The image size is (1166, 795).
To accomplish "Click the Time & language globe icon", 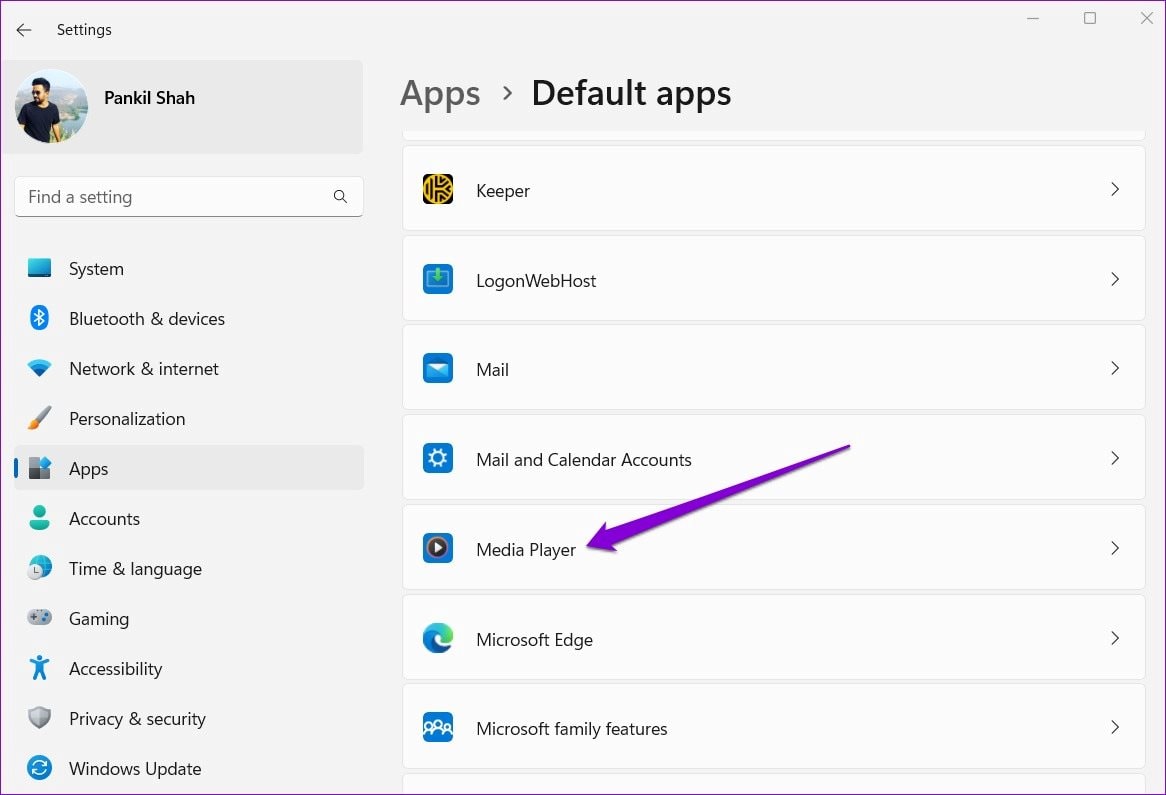I will pyautogui.click(x=39, y=567).
